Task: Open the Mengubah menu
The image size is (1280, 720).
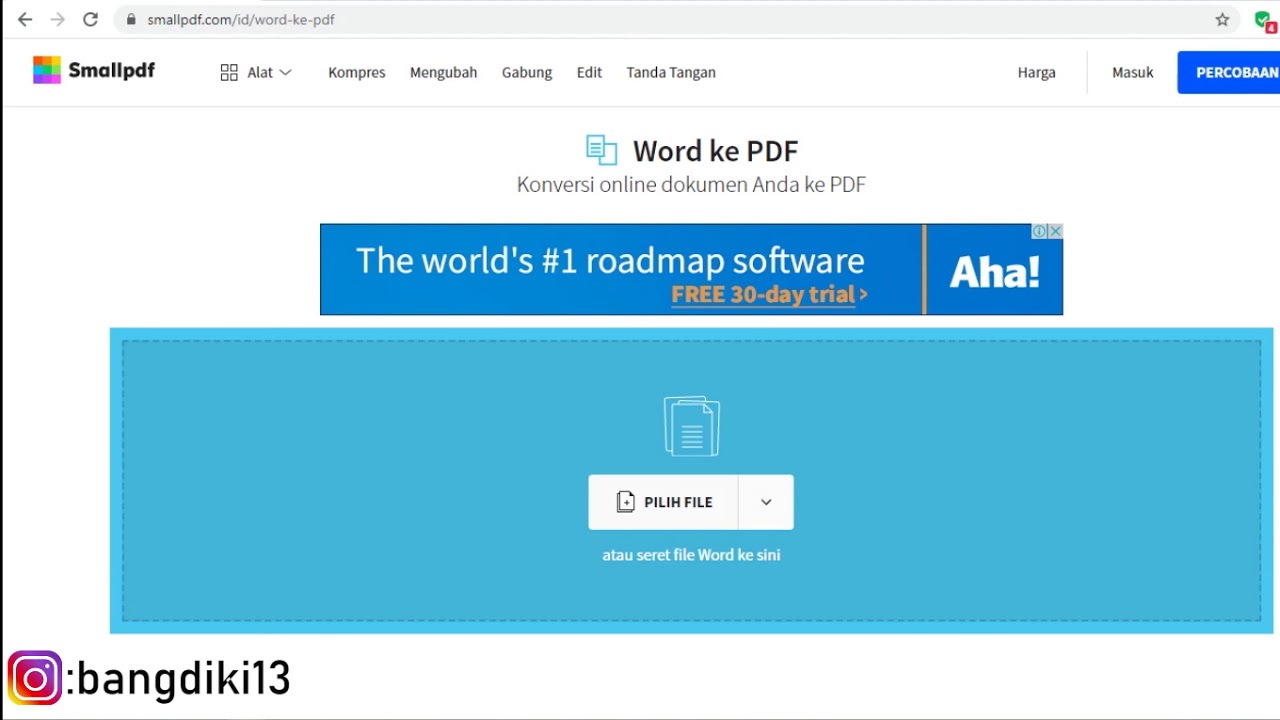Action: pyautogui.click(x=443, y=72)
